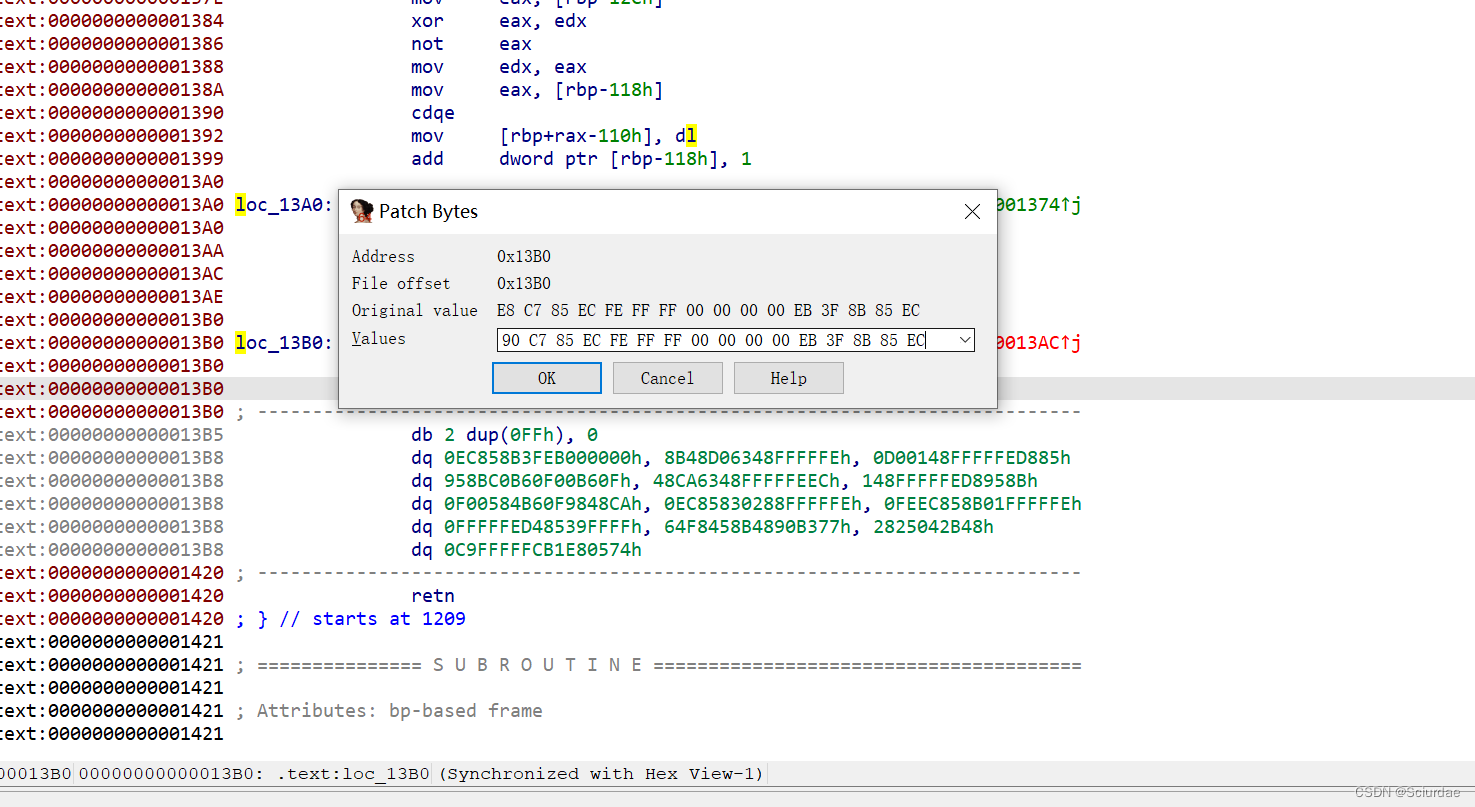Click 'mov eax, [rbp-118h]' line
1475x807 pixels.
(x=537, y=90)
